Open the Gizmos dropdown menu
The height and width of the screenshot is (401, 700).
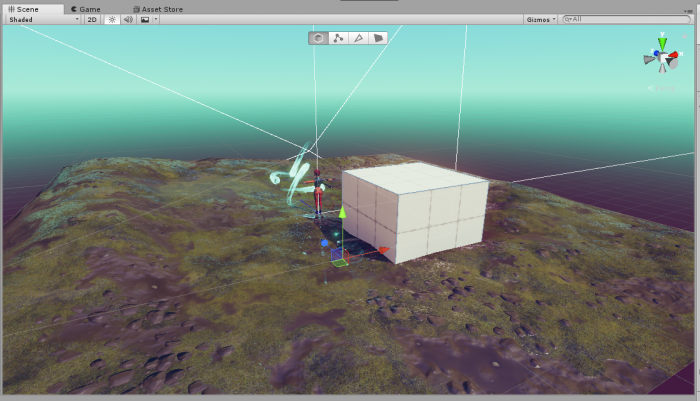point(540,19)
